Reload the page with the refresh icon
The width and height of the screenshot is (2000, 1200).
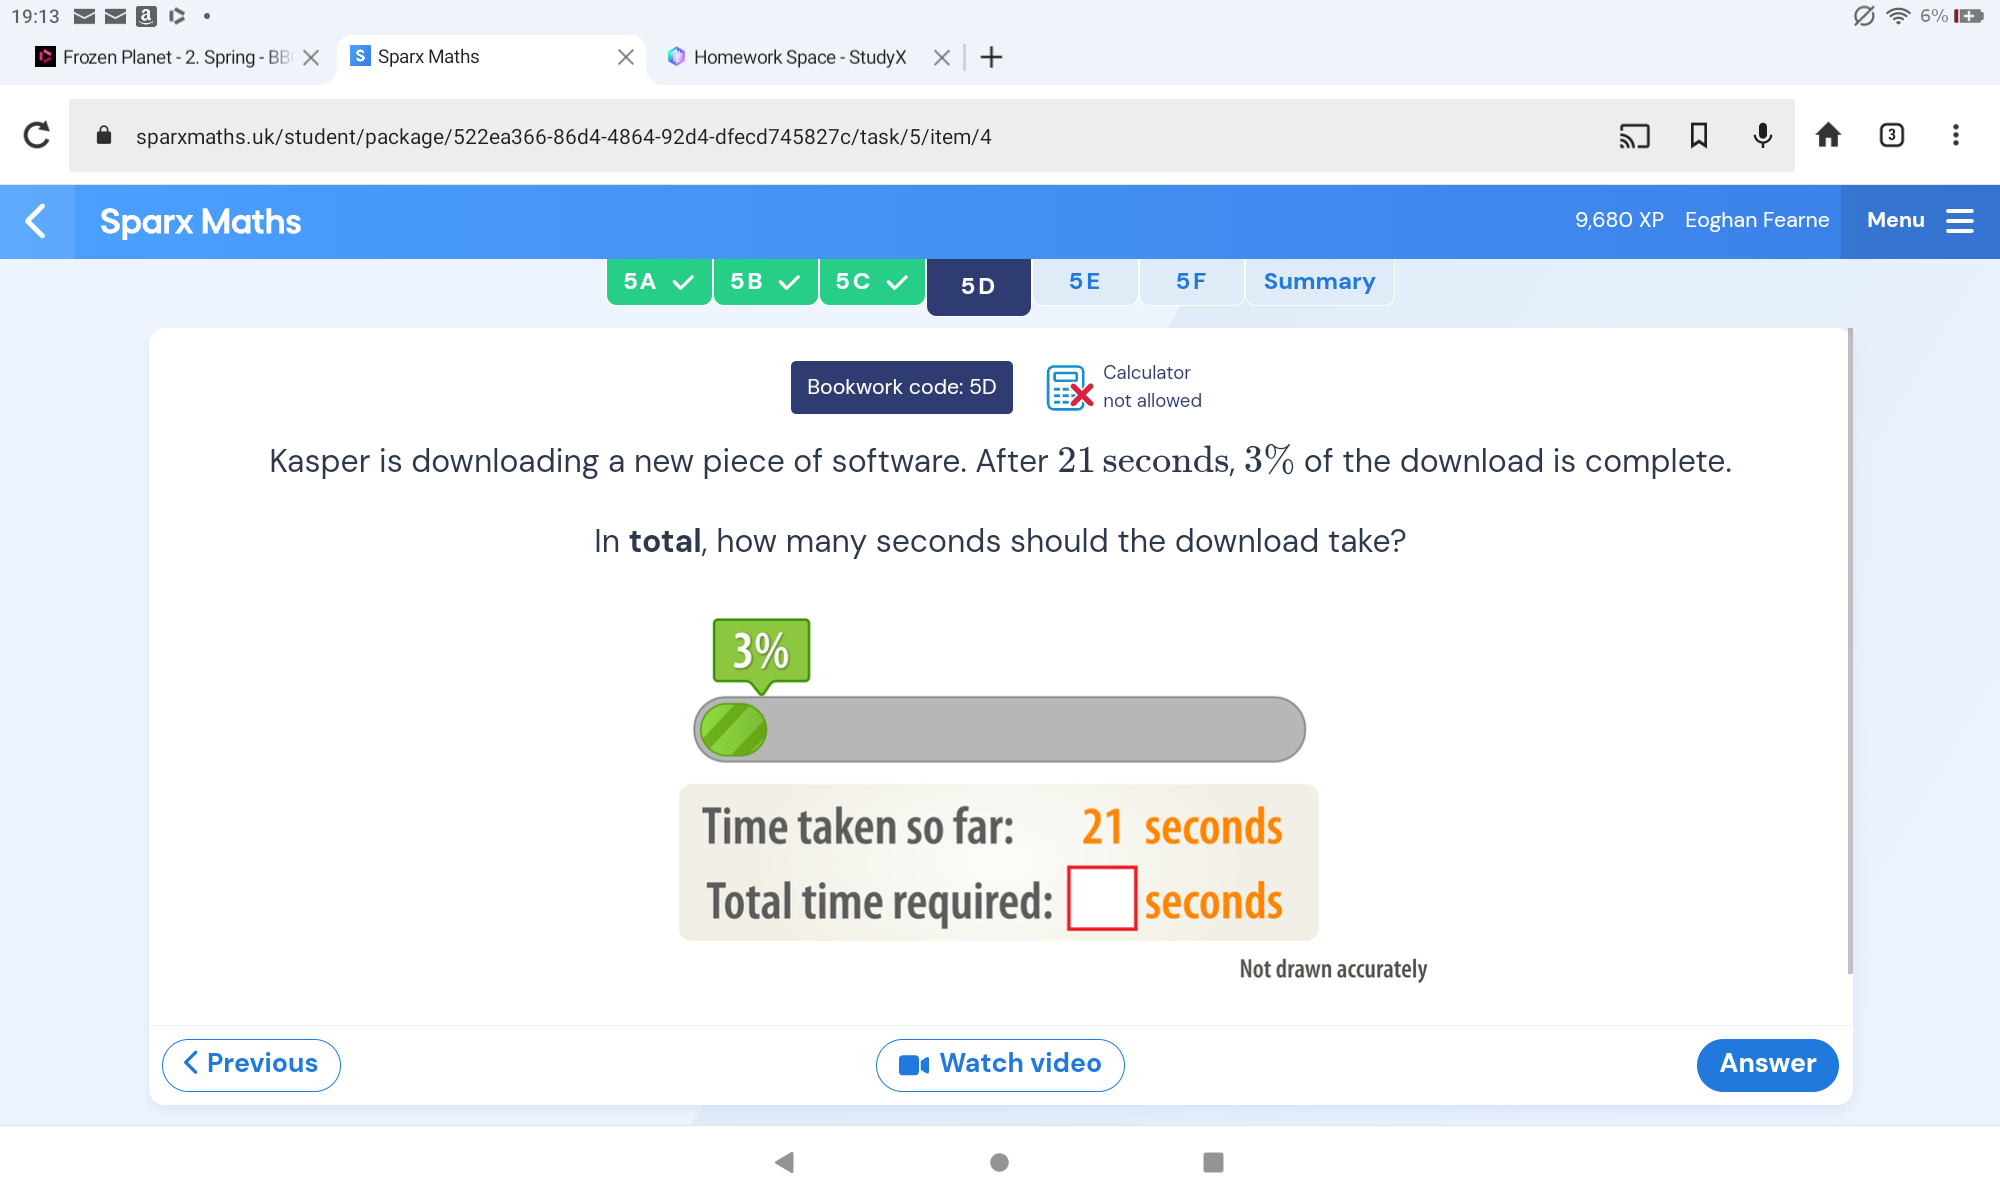[x=37, y=135]
